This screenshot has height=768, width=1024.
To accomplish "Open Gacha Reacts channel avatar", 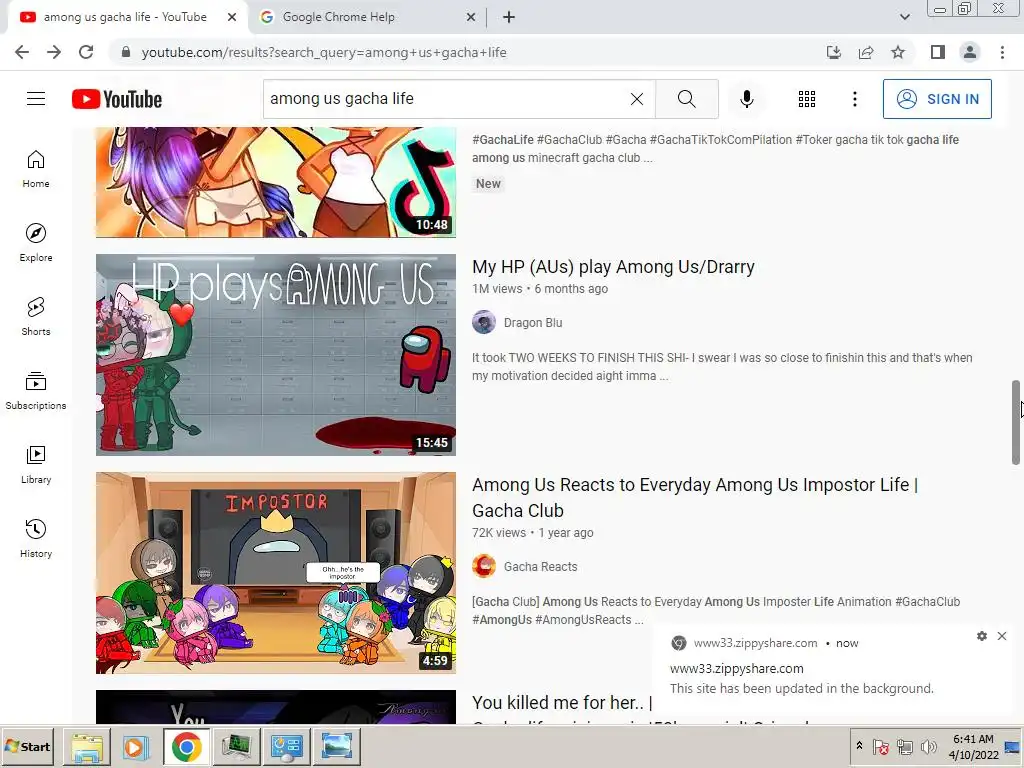I will pos(484,566).
